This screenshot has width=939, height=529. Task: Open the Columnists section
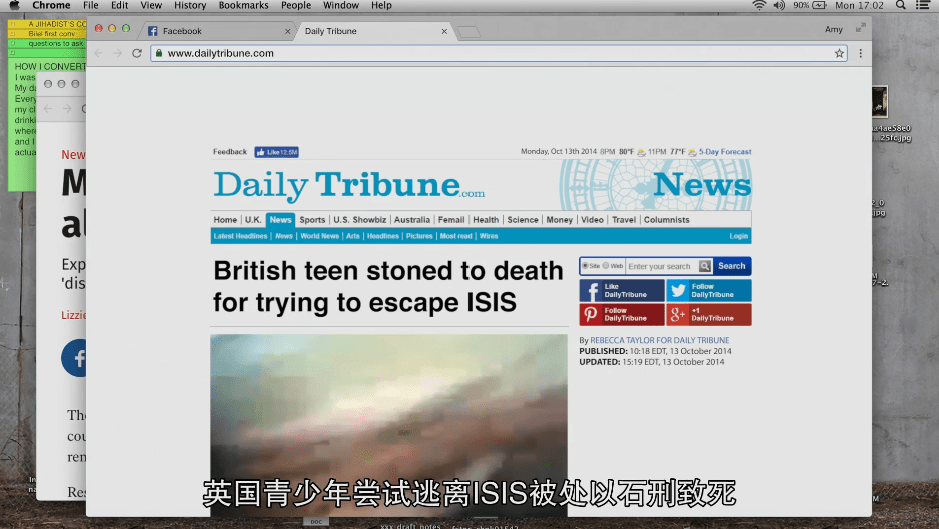(x=667, y=220)
